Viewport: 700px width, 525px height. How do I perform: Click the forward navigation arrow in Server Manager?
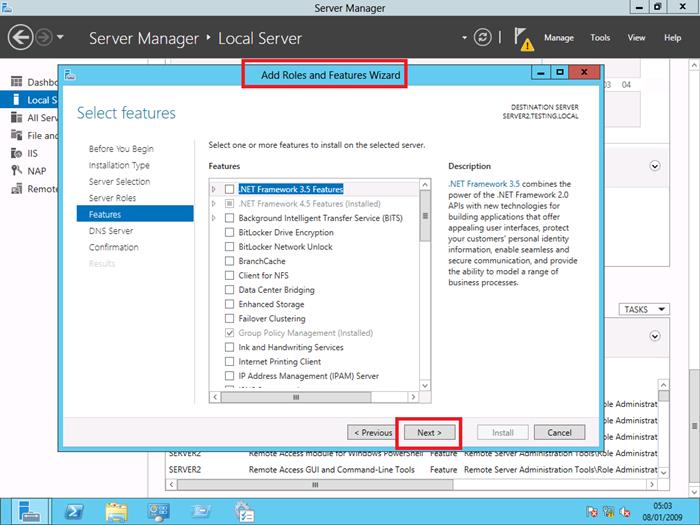pos(44,38)
